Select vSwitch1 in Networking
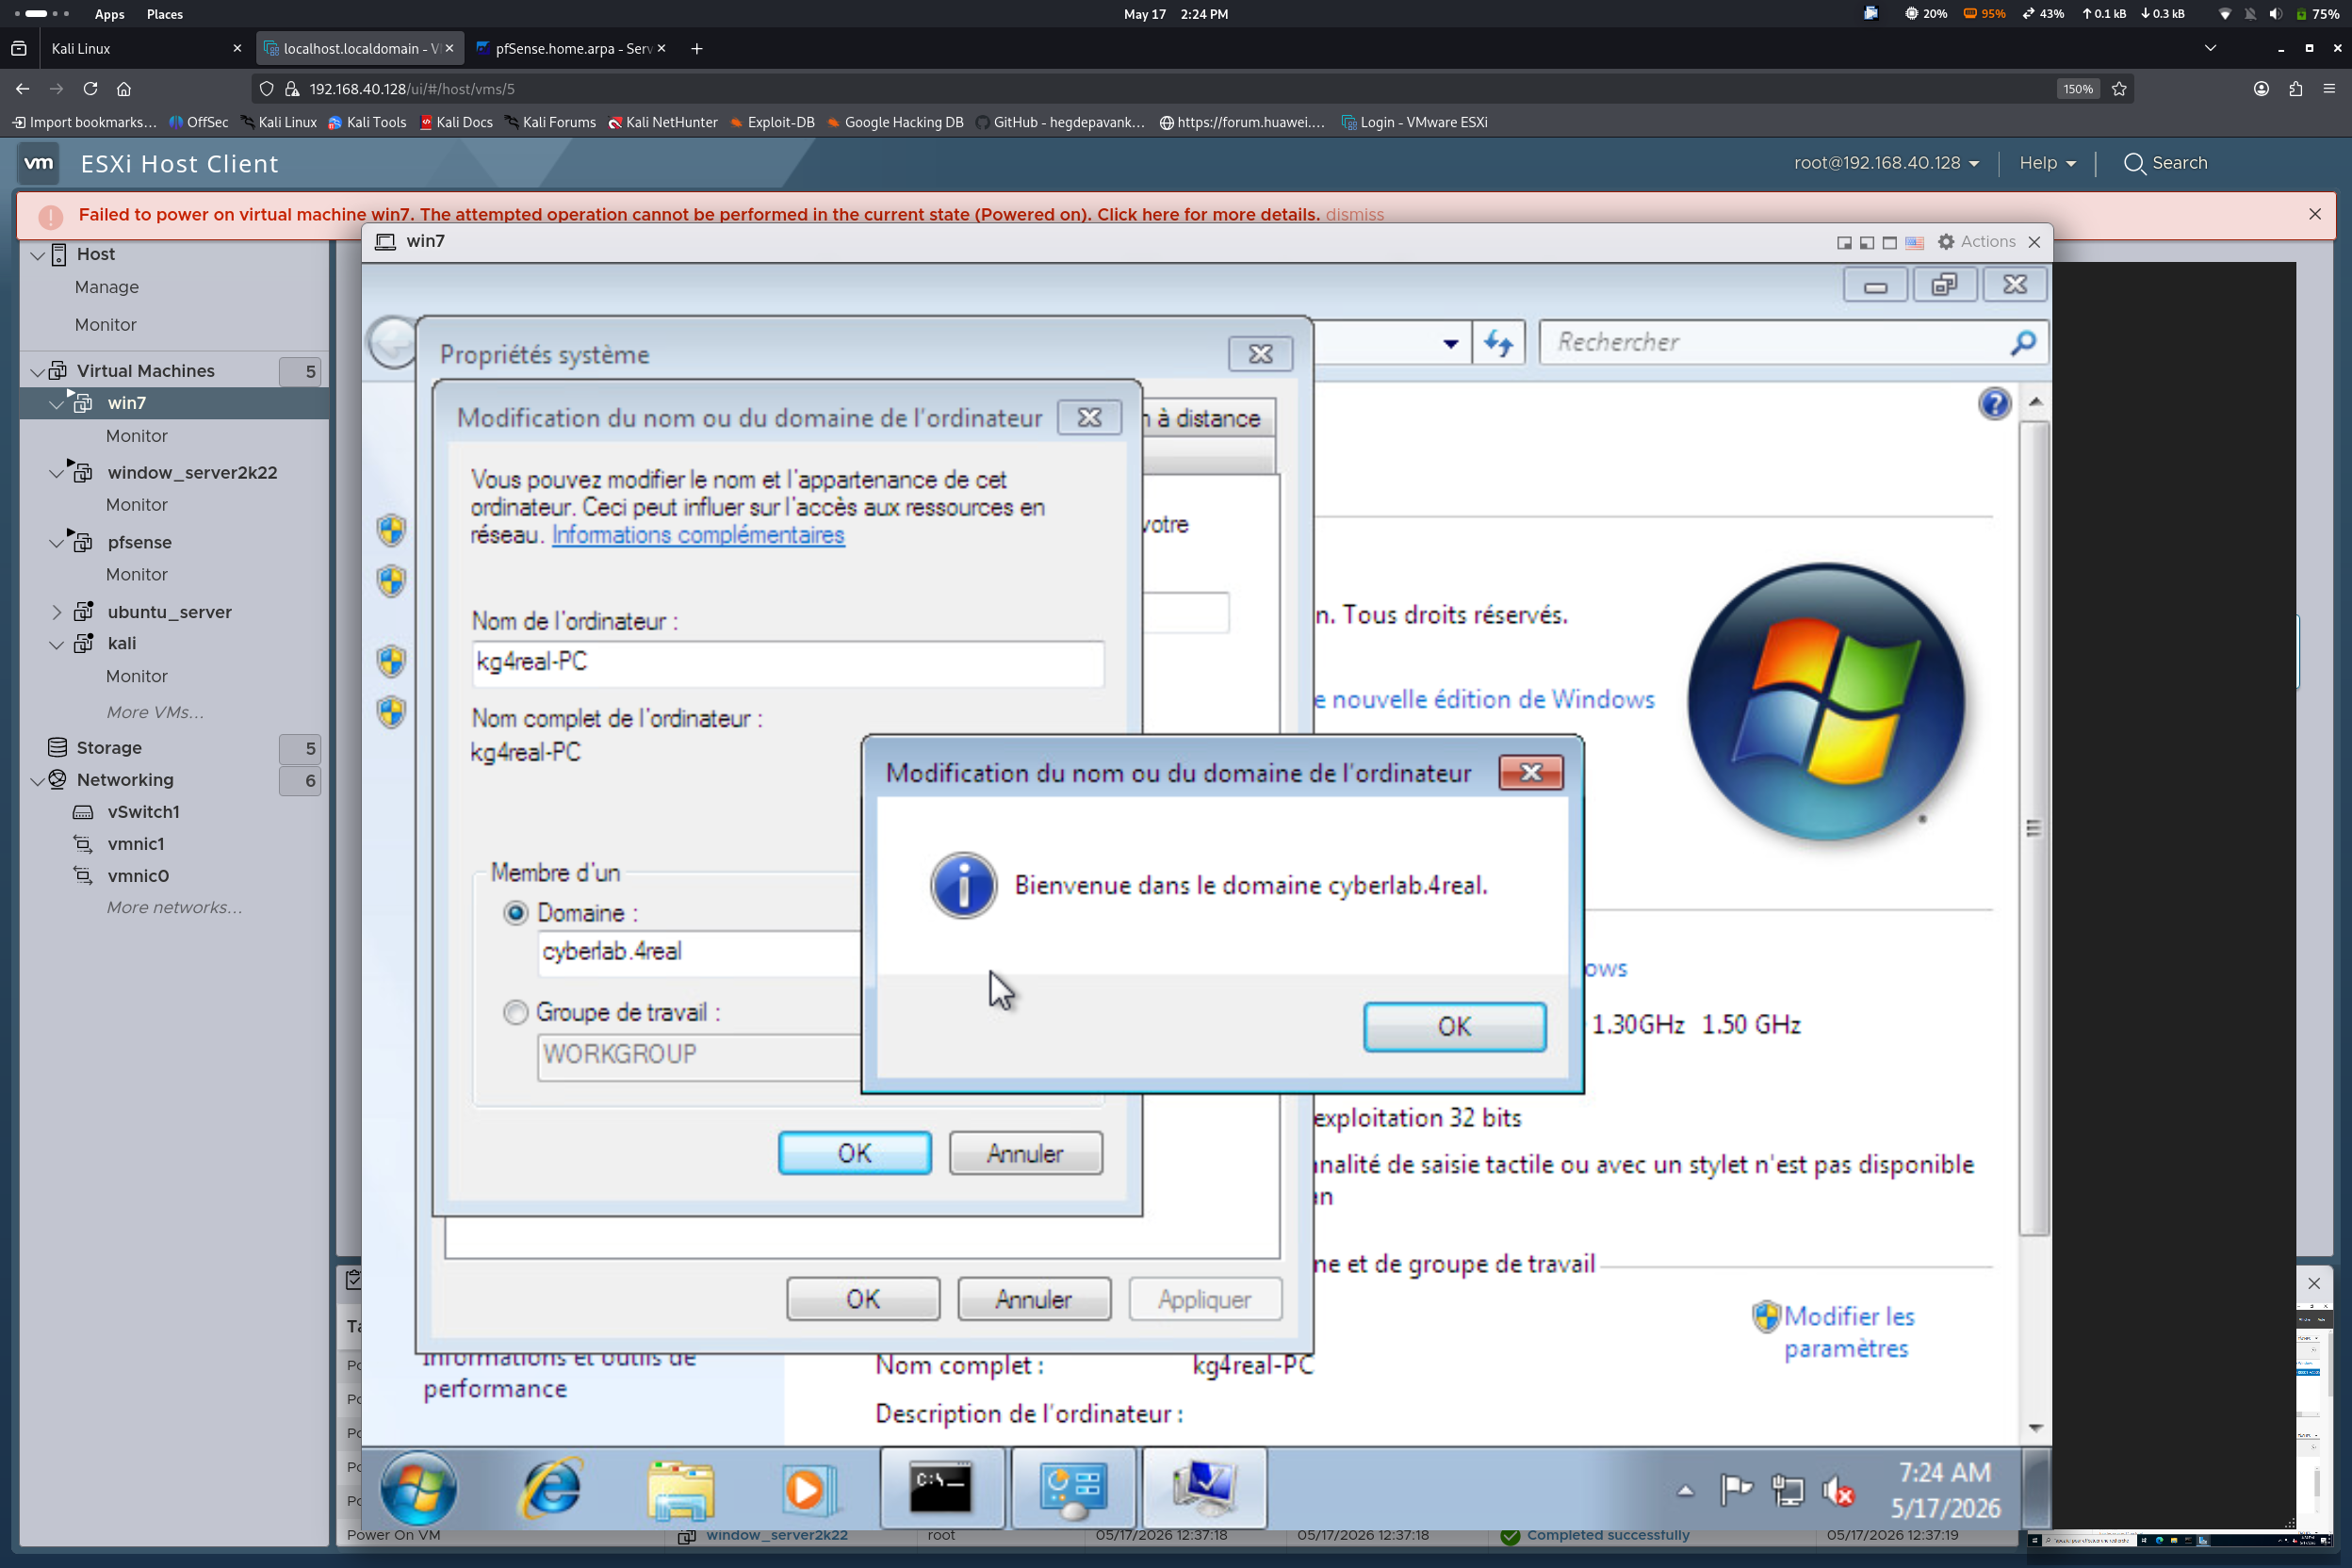This screenshot has width=2352, height=1568. click(x=143, y=812)
